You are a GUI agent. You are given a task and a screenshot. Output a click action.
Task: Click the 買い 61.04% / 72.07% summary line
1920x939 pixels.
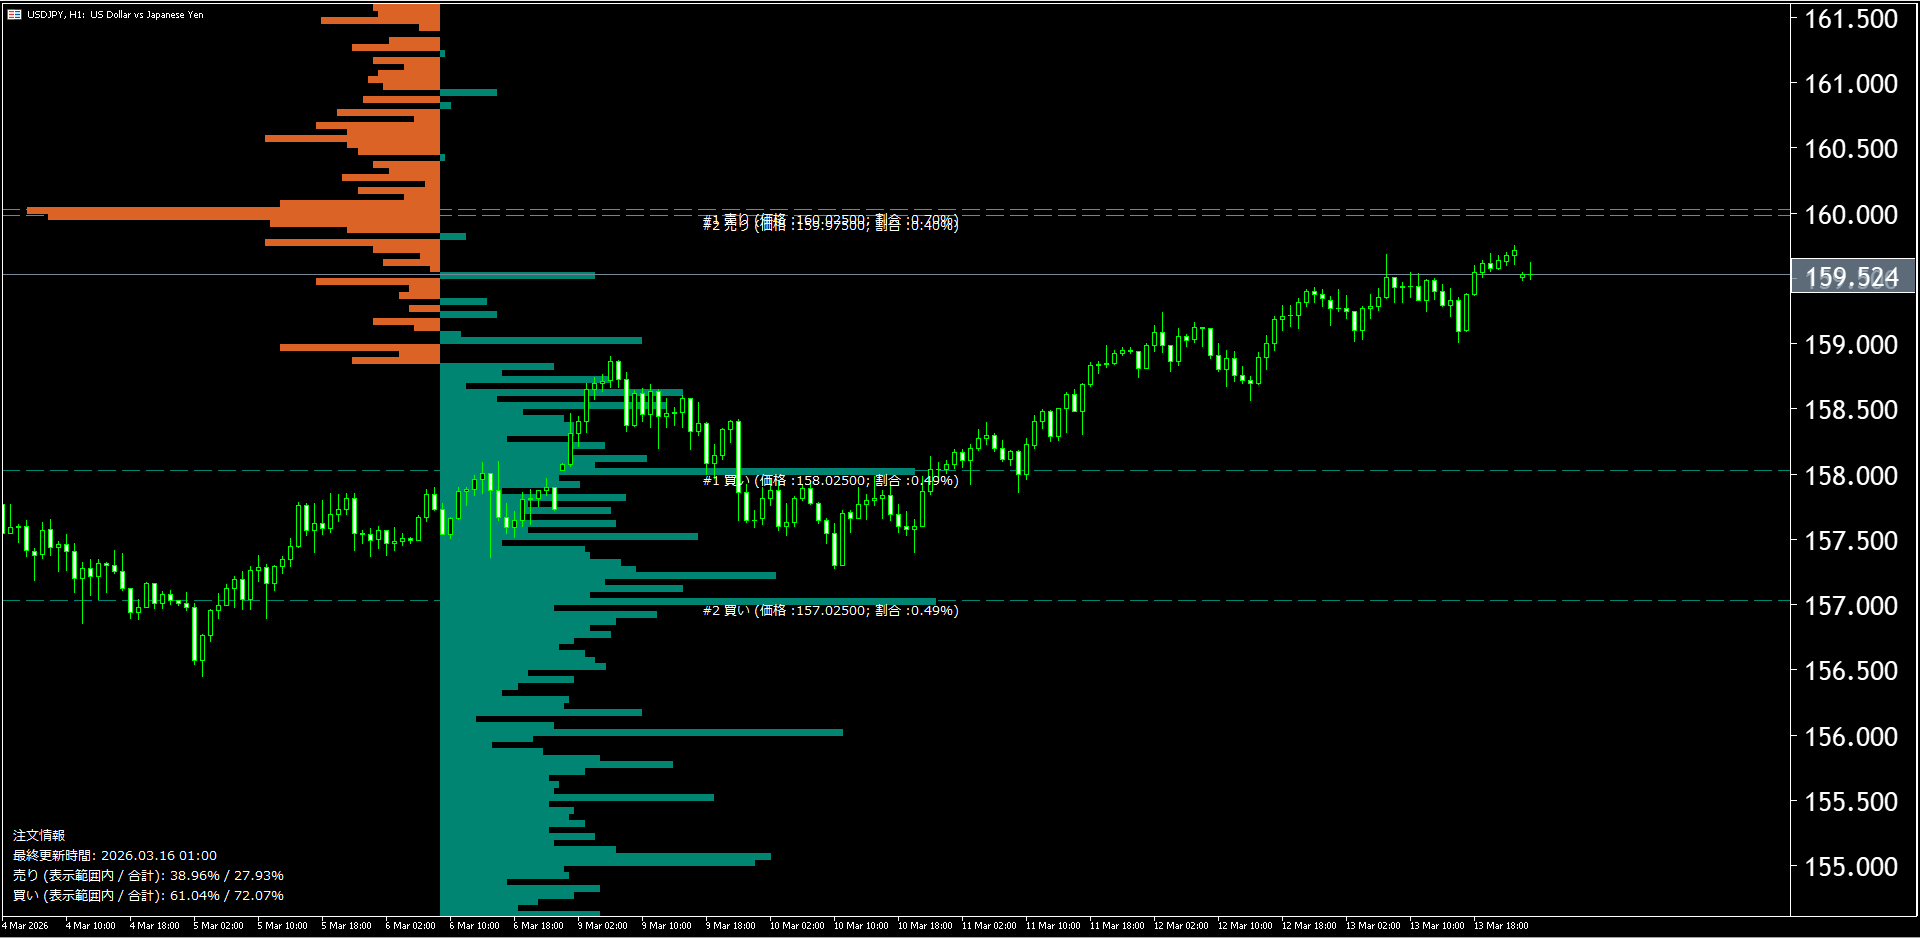tap(148, 896)
